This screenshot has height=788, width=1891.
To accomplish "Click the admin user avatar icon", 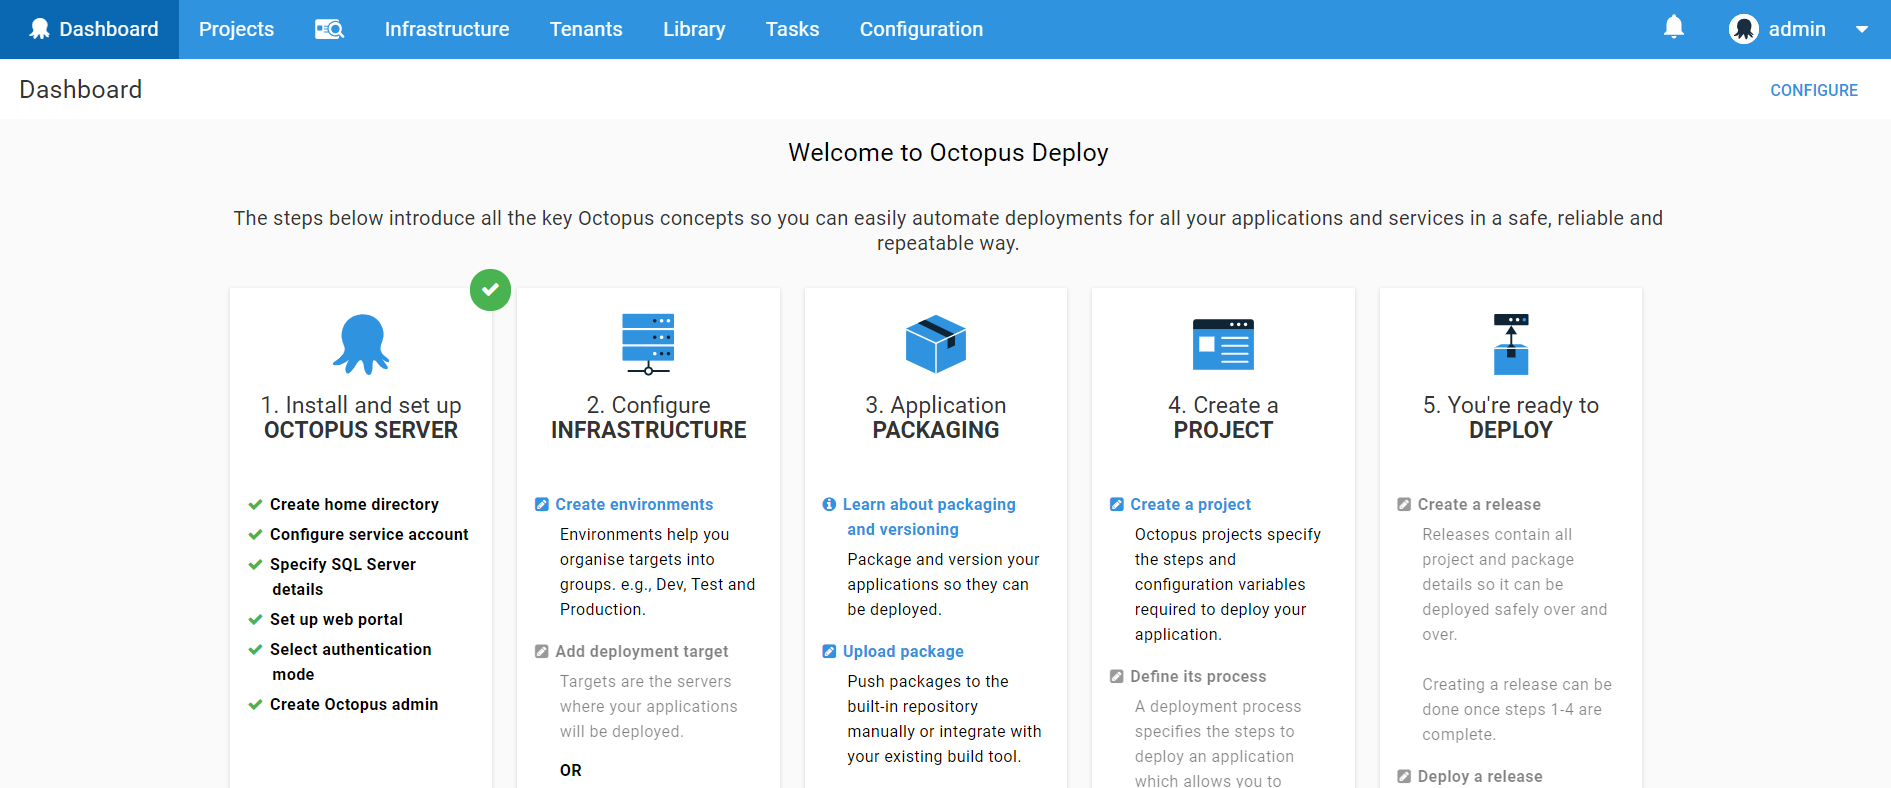I will (1744, 29).
